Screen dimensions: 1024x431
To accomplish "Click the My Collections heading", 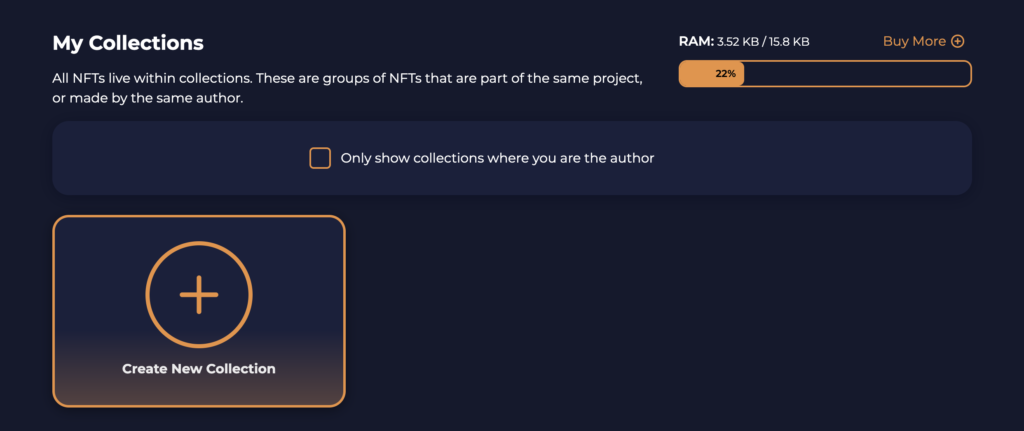I will tap(128, 43).
